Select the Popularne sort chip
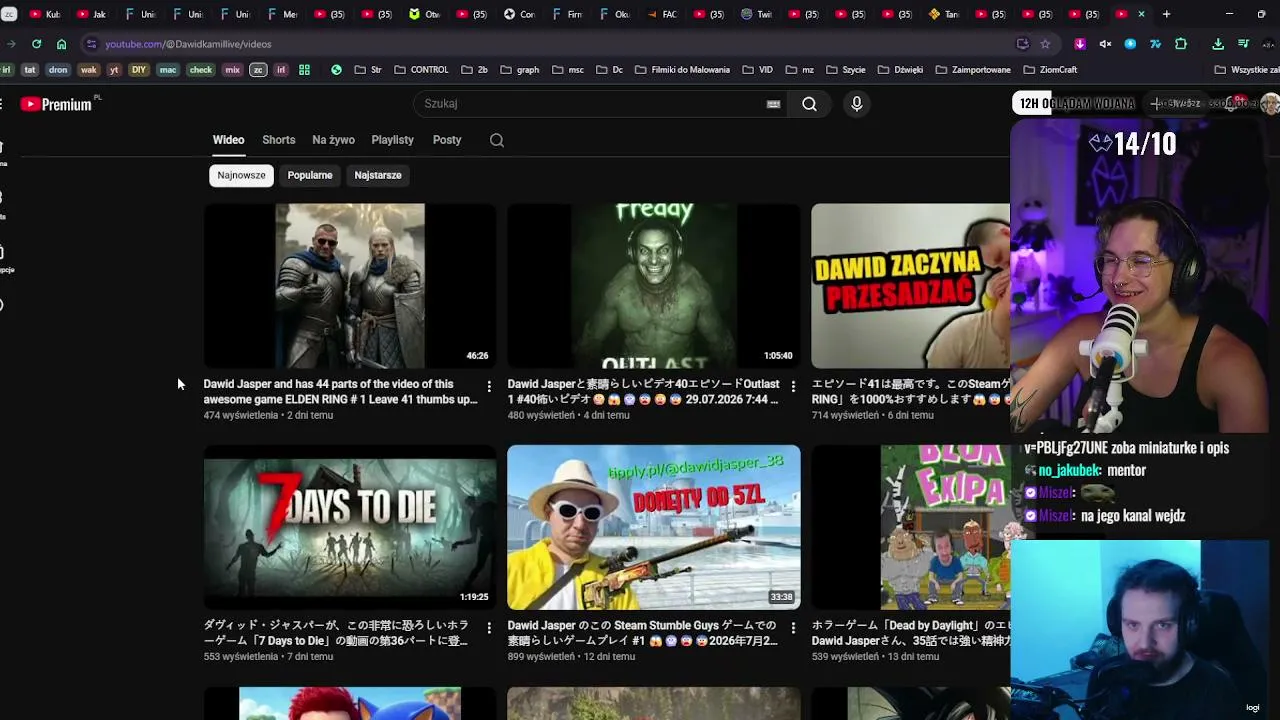1280x720 pixels. 310,175
